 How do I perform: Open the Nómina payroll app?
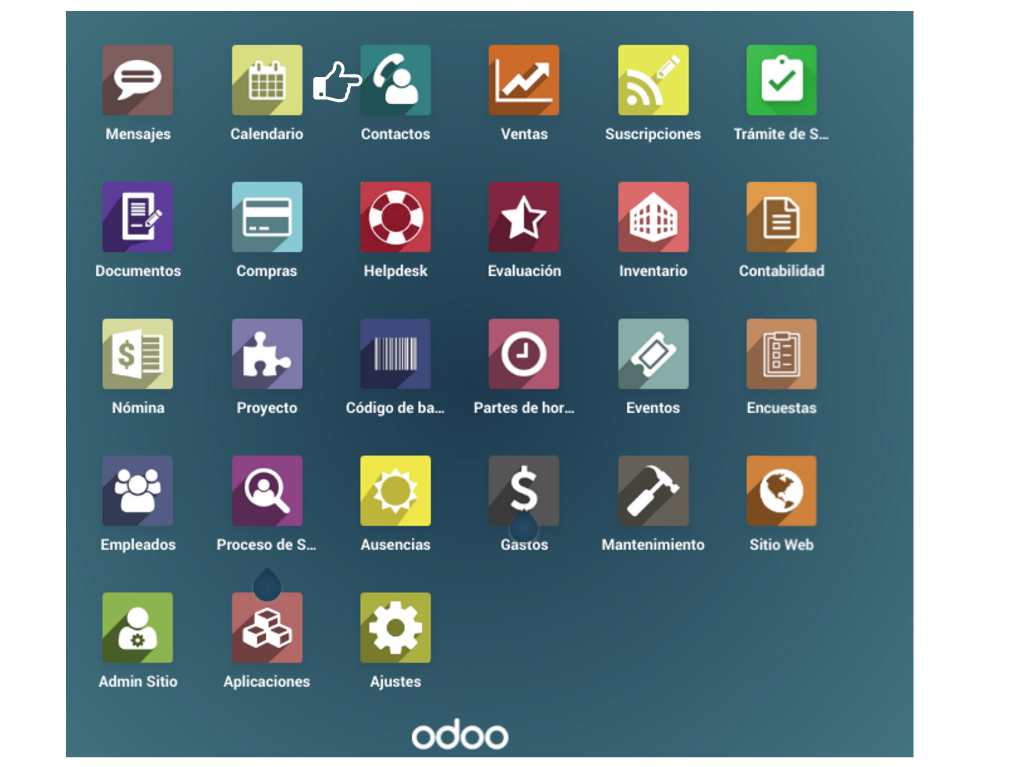(x=137, y=354)
